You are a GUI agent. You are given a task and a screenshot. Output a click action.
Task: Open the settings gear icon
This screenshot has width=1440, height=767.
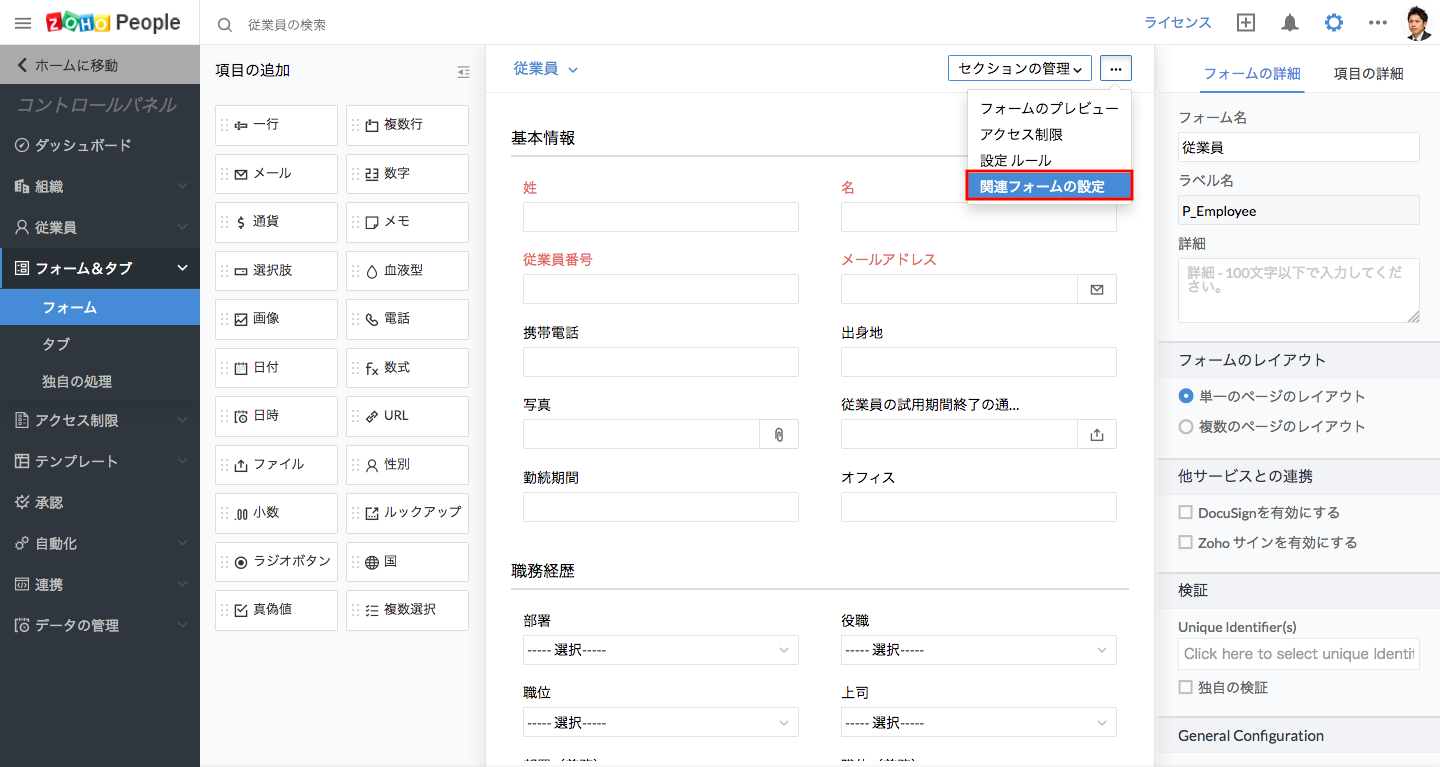[1334, 23]
